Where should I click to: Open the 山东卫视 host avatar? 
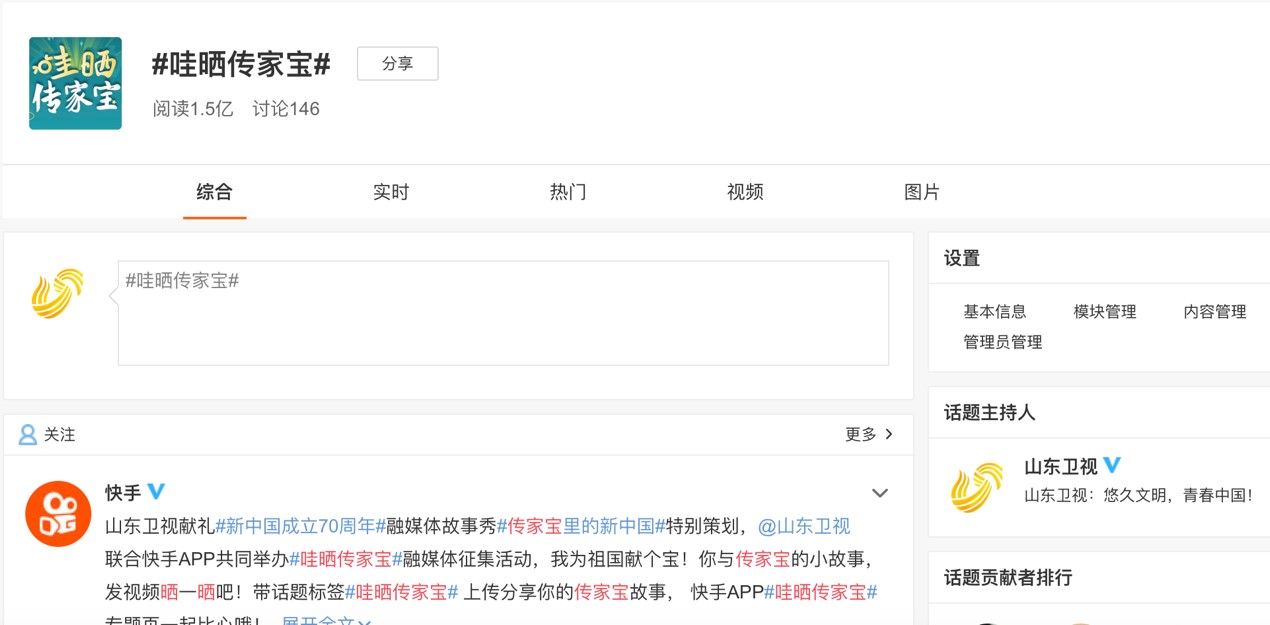tap(976, 487)
